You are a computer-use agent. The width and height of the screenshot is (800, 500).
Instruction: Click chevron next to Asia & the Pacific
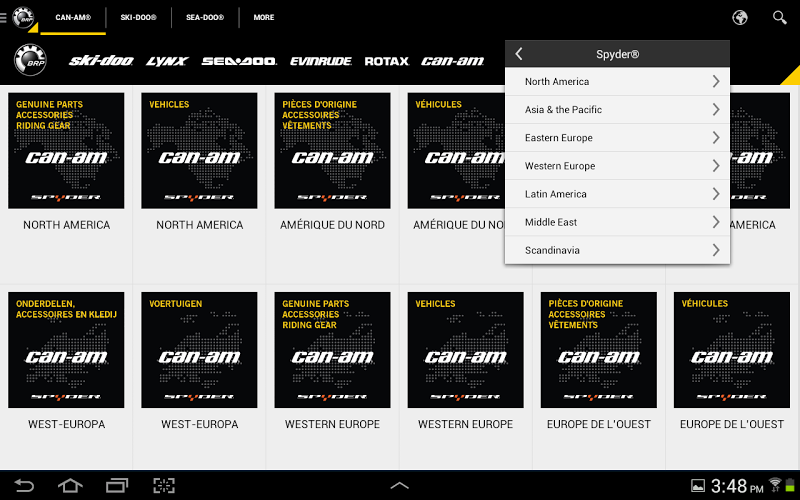point(716,110)
